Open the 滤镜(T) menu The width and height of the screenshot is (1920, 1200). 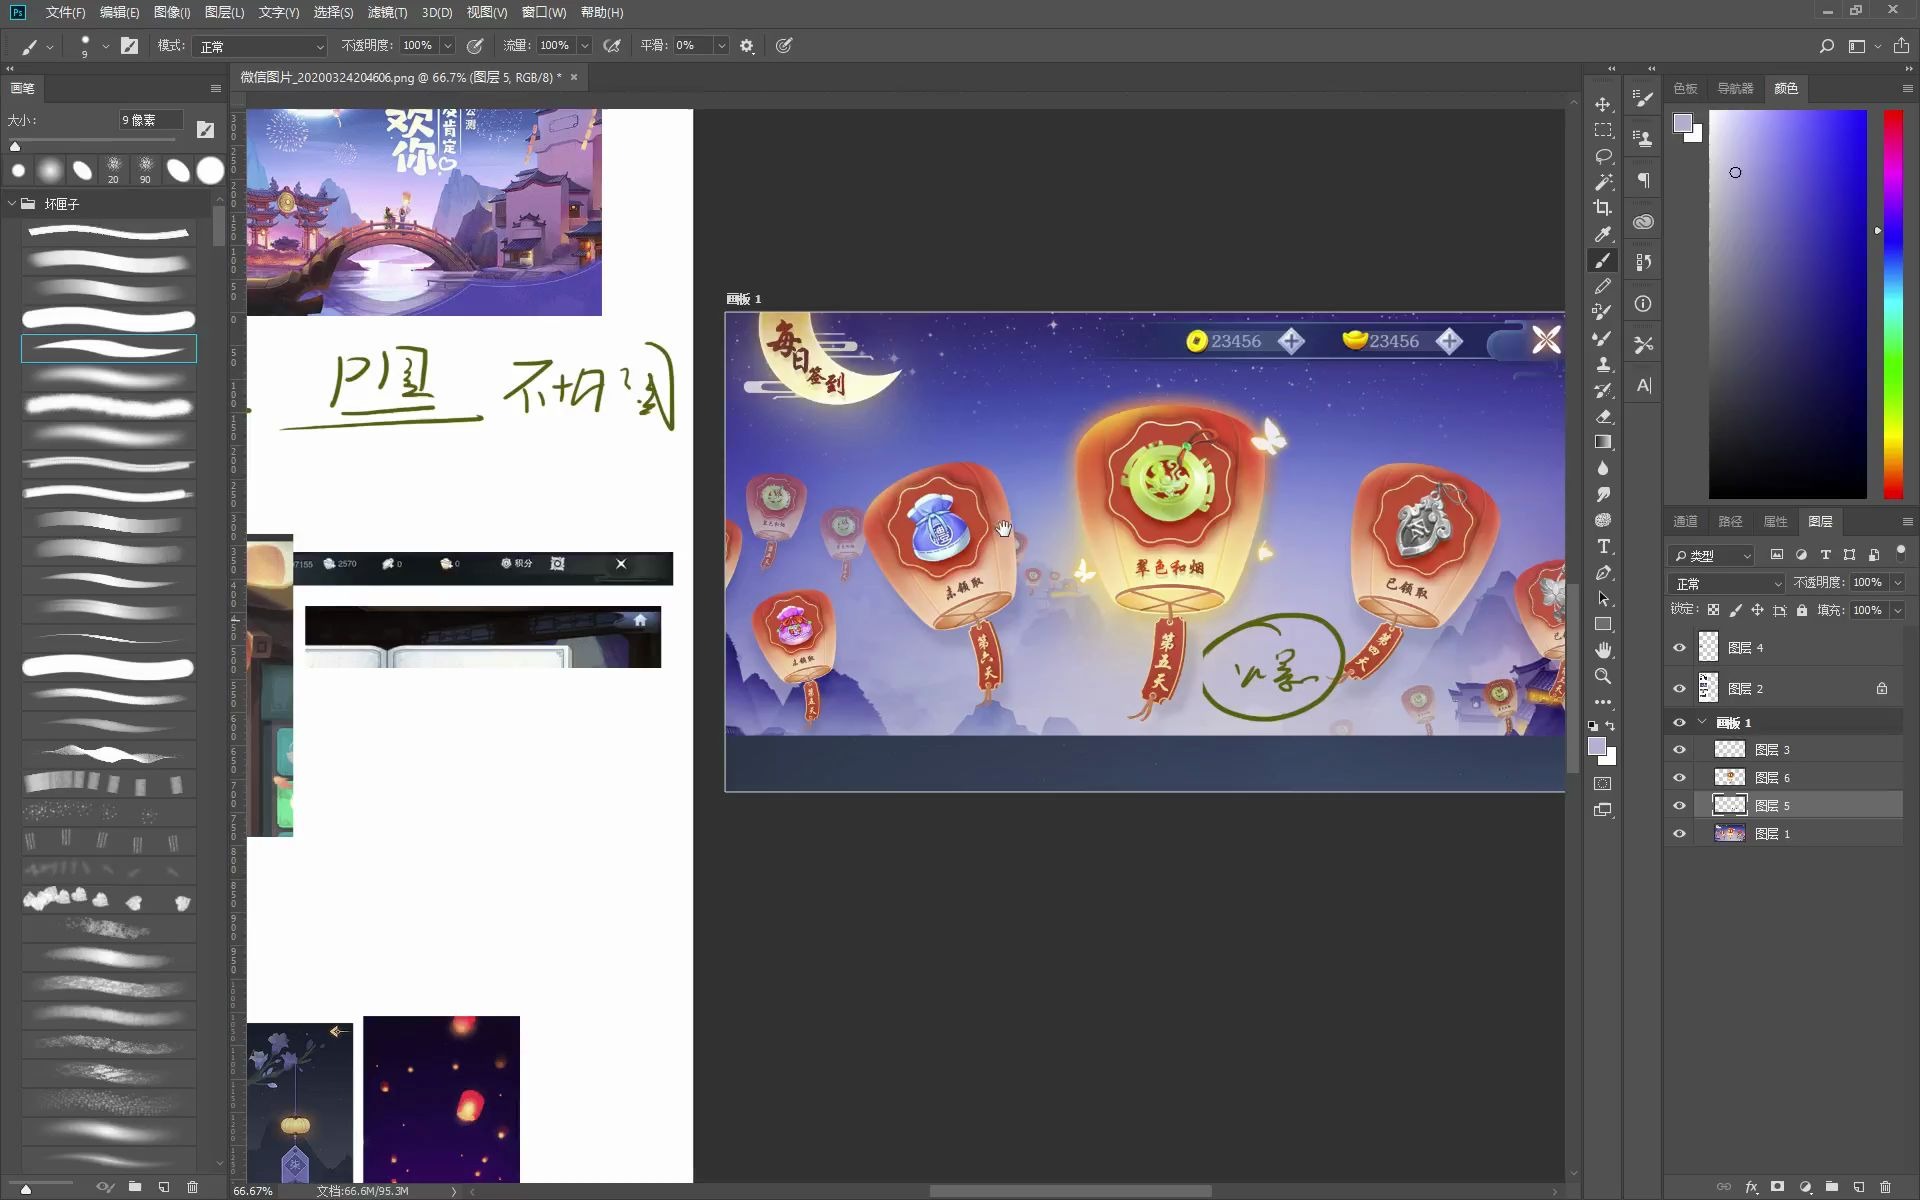pyautogui.click(x=387, y=12)
